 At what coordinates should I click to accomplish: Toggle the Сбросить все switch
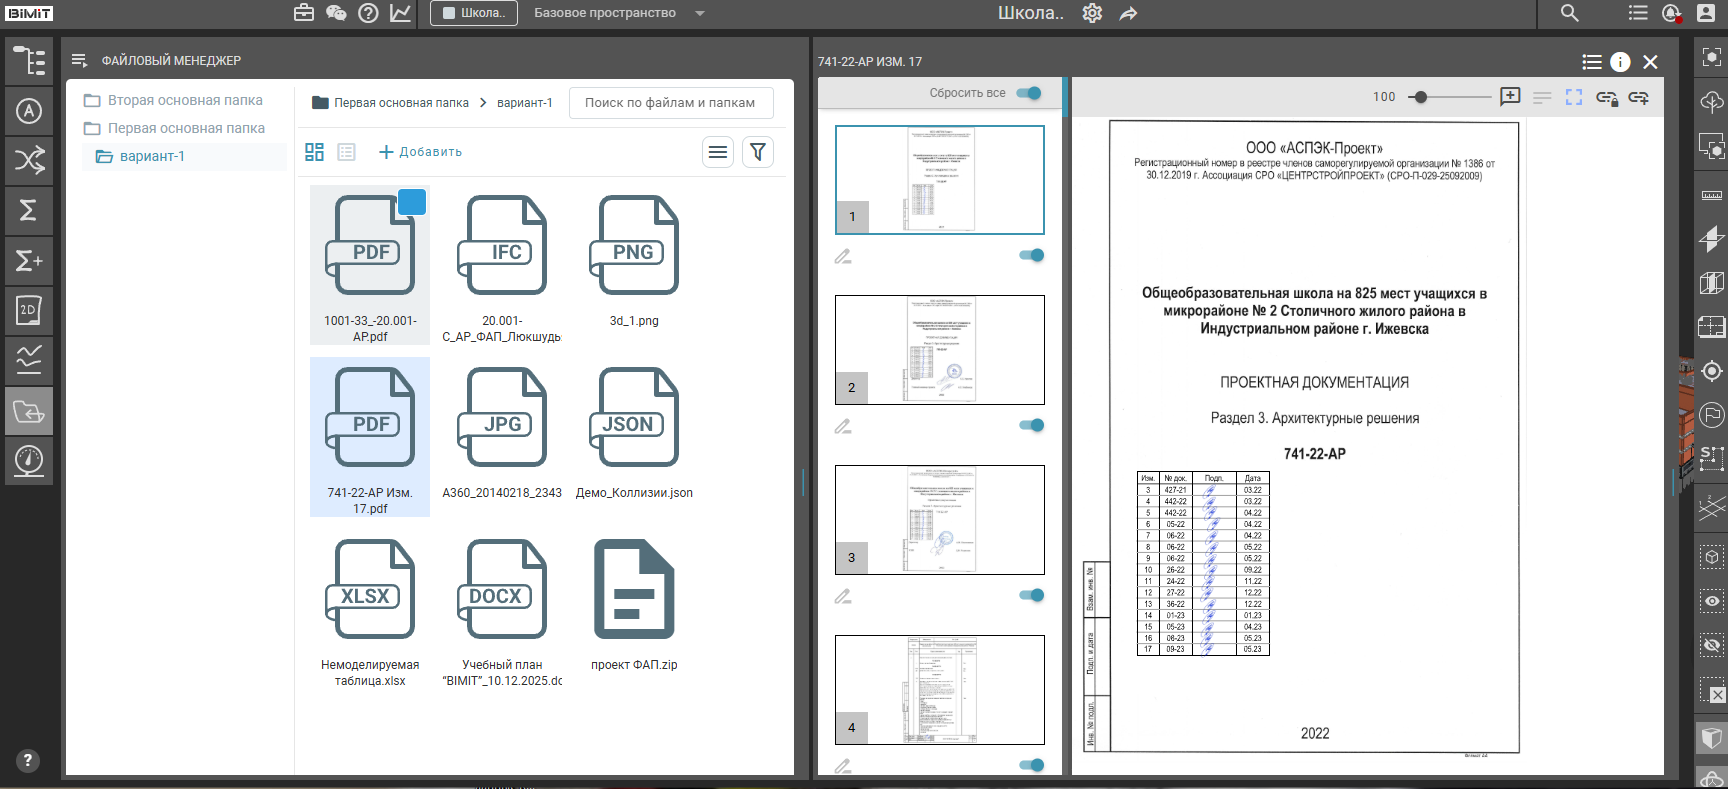(1029, 93)
